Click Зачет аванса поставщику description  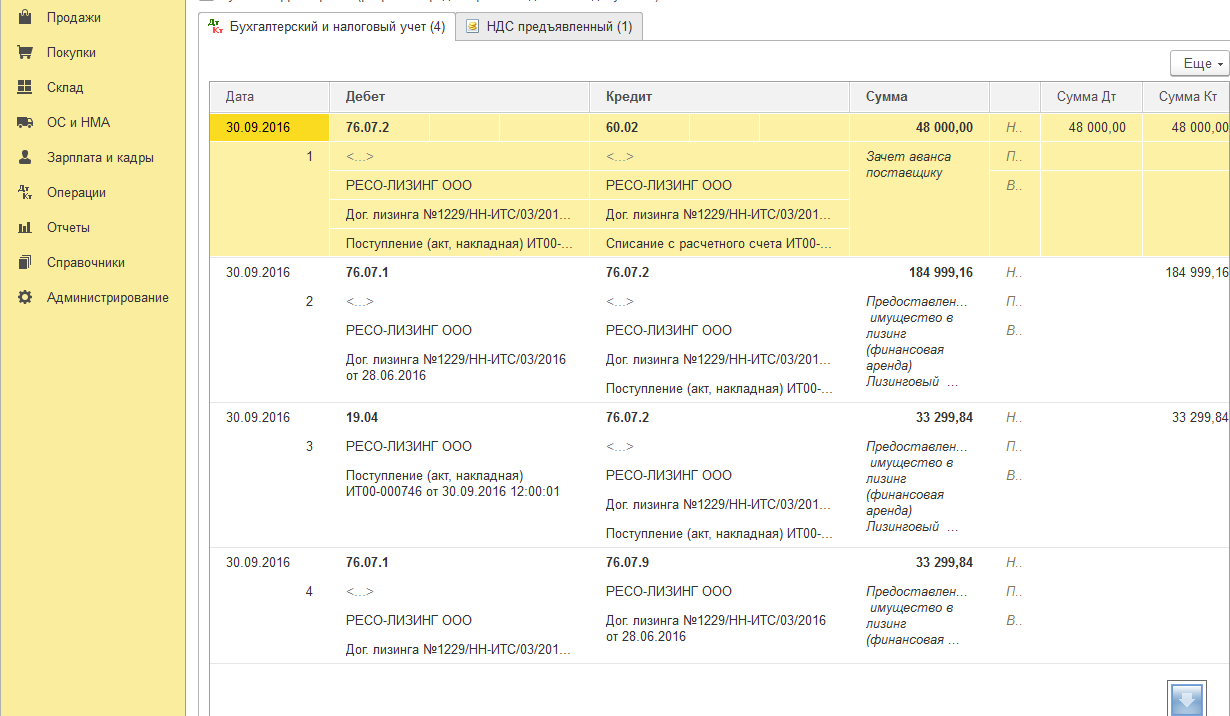908,164
